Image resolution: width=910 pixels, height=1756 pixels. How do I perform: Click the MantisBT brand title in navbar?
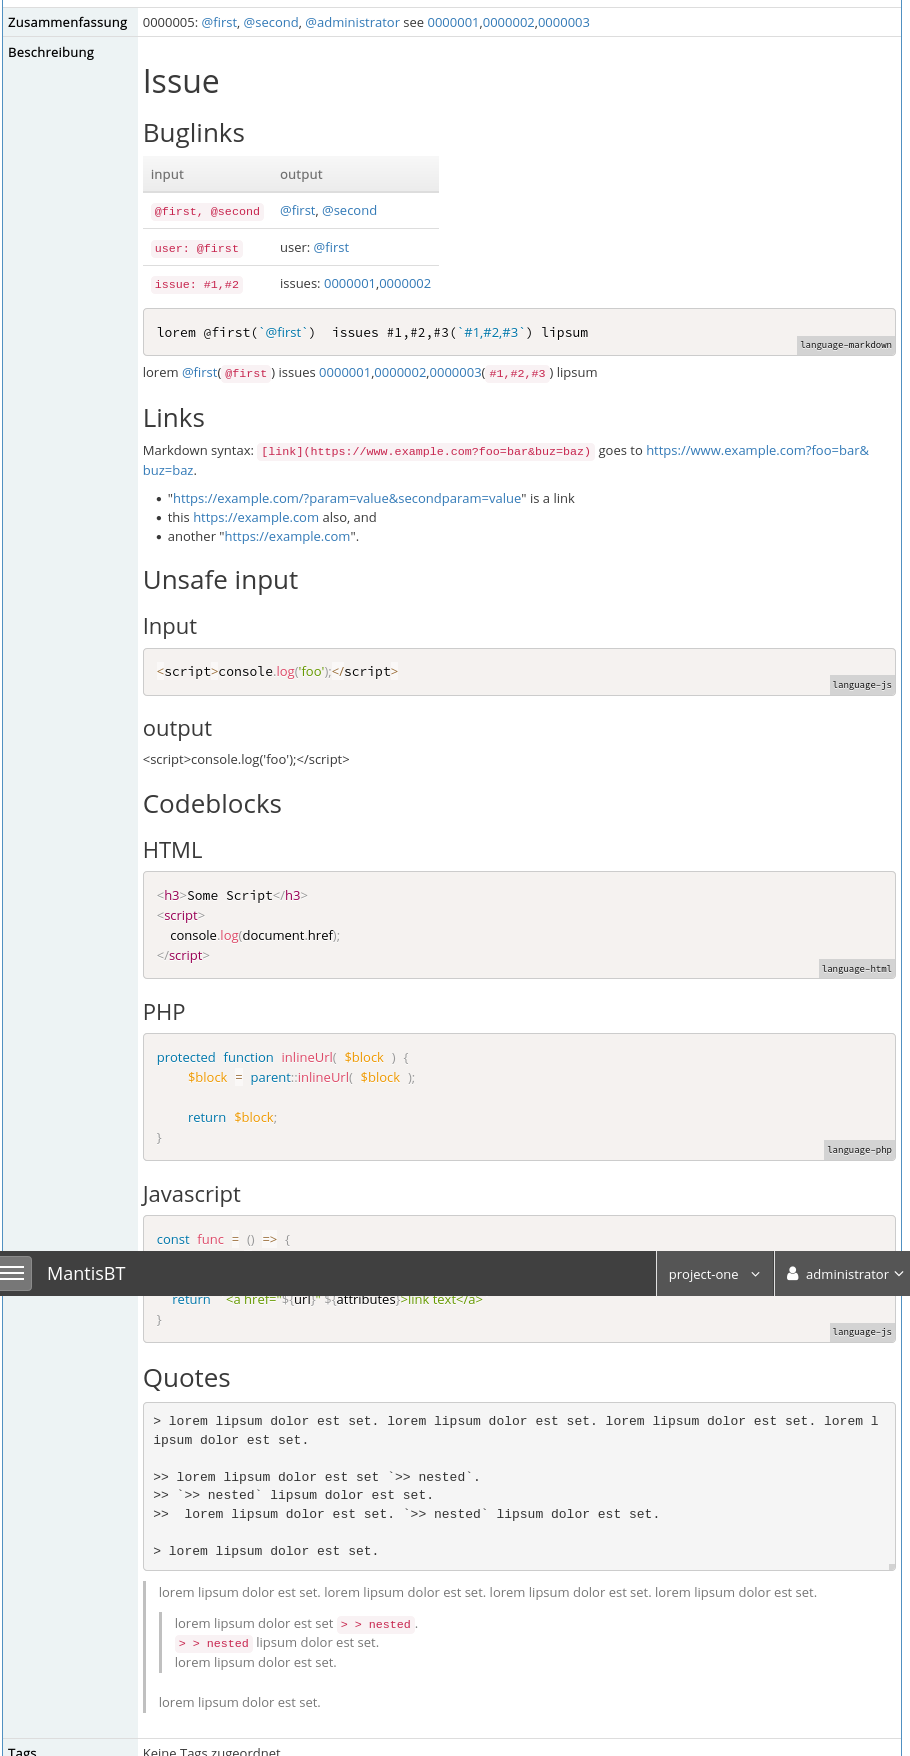click(86, 1273)
